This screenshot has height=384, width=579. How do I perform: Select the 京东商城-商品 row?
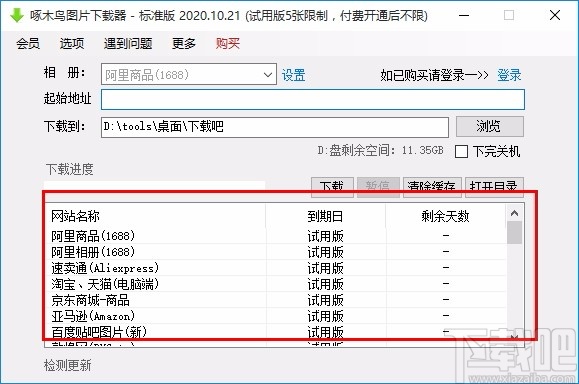(x=275, y=300)
